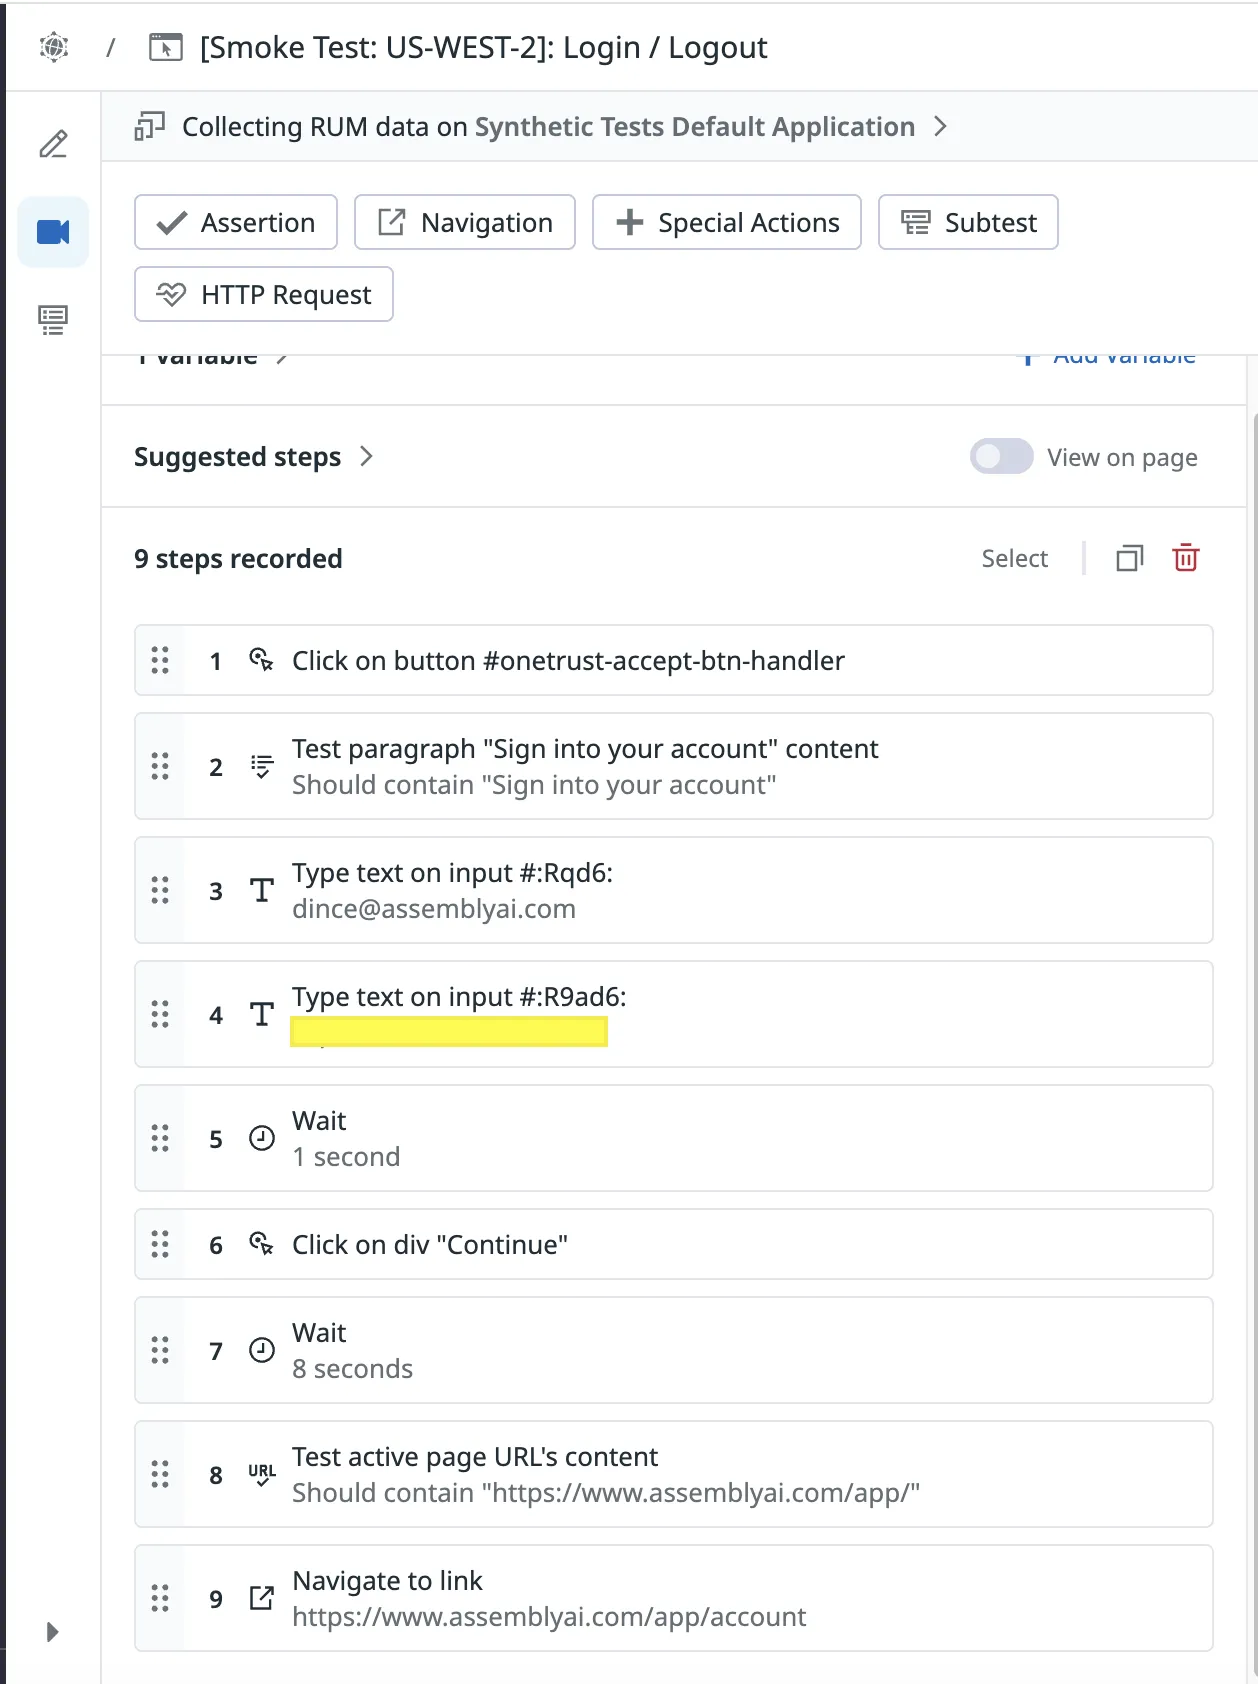
Task: Open step 9 Navigate to link
Action: click(673, 1598)
